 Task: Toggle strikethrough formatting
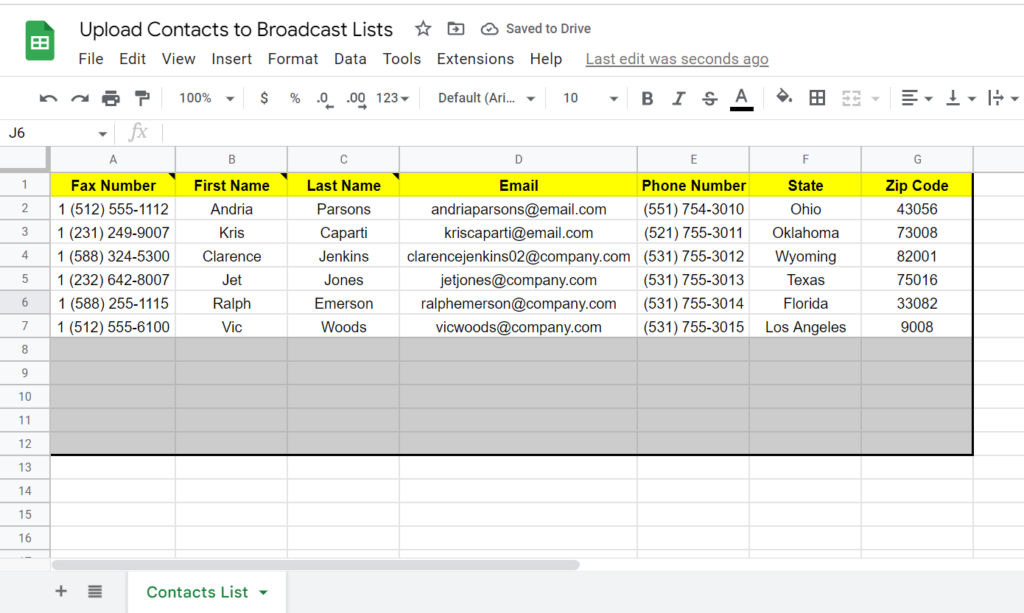pos(710,99)
